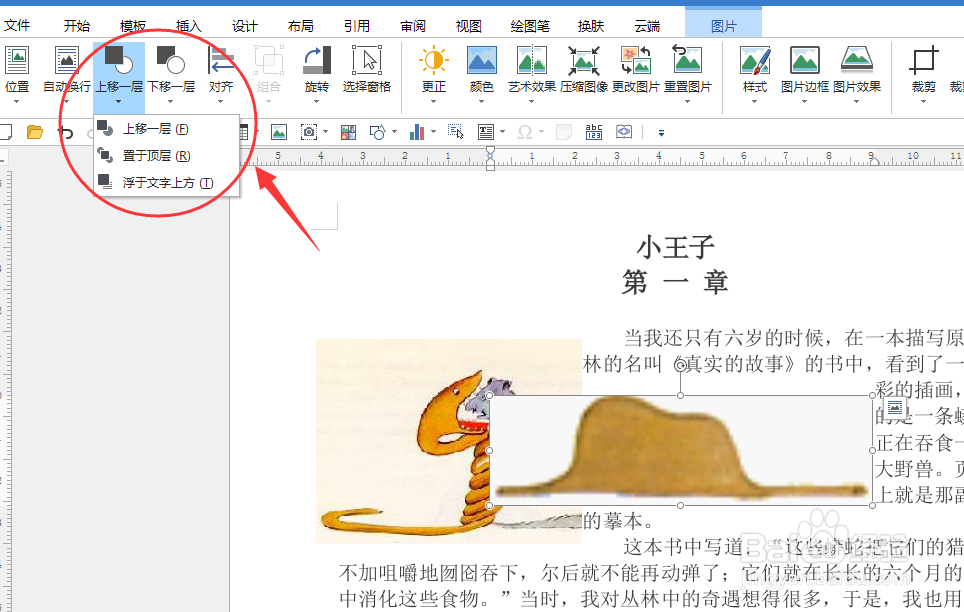Click 压缩图像 (Compress Image) icon

(x=583, y=60)
